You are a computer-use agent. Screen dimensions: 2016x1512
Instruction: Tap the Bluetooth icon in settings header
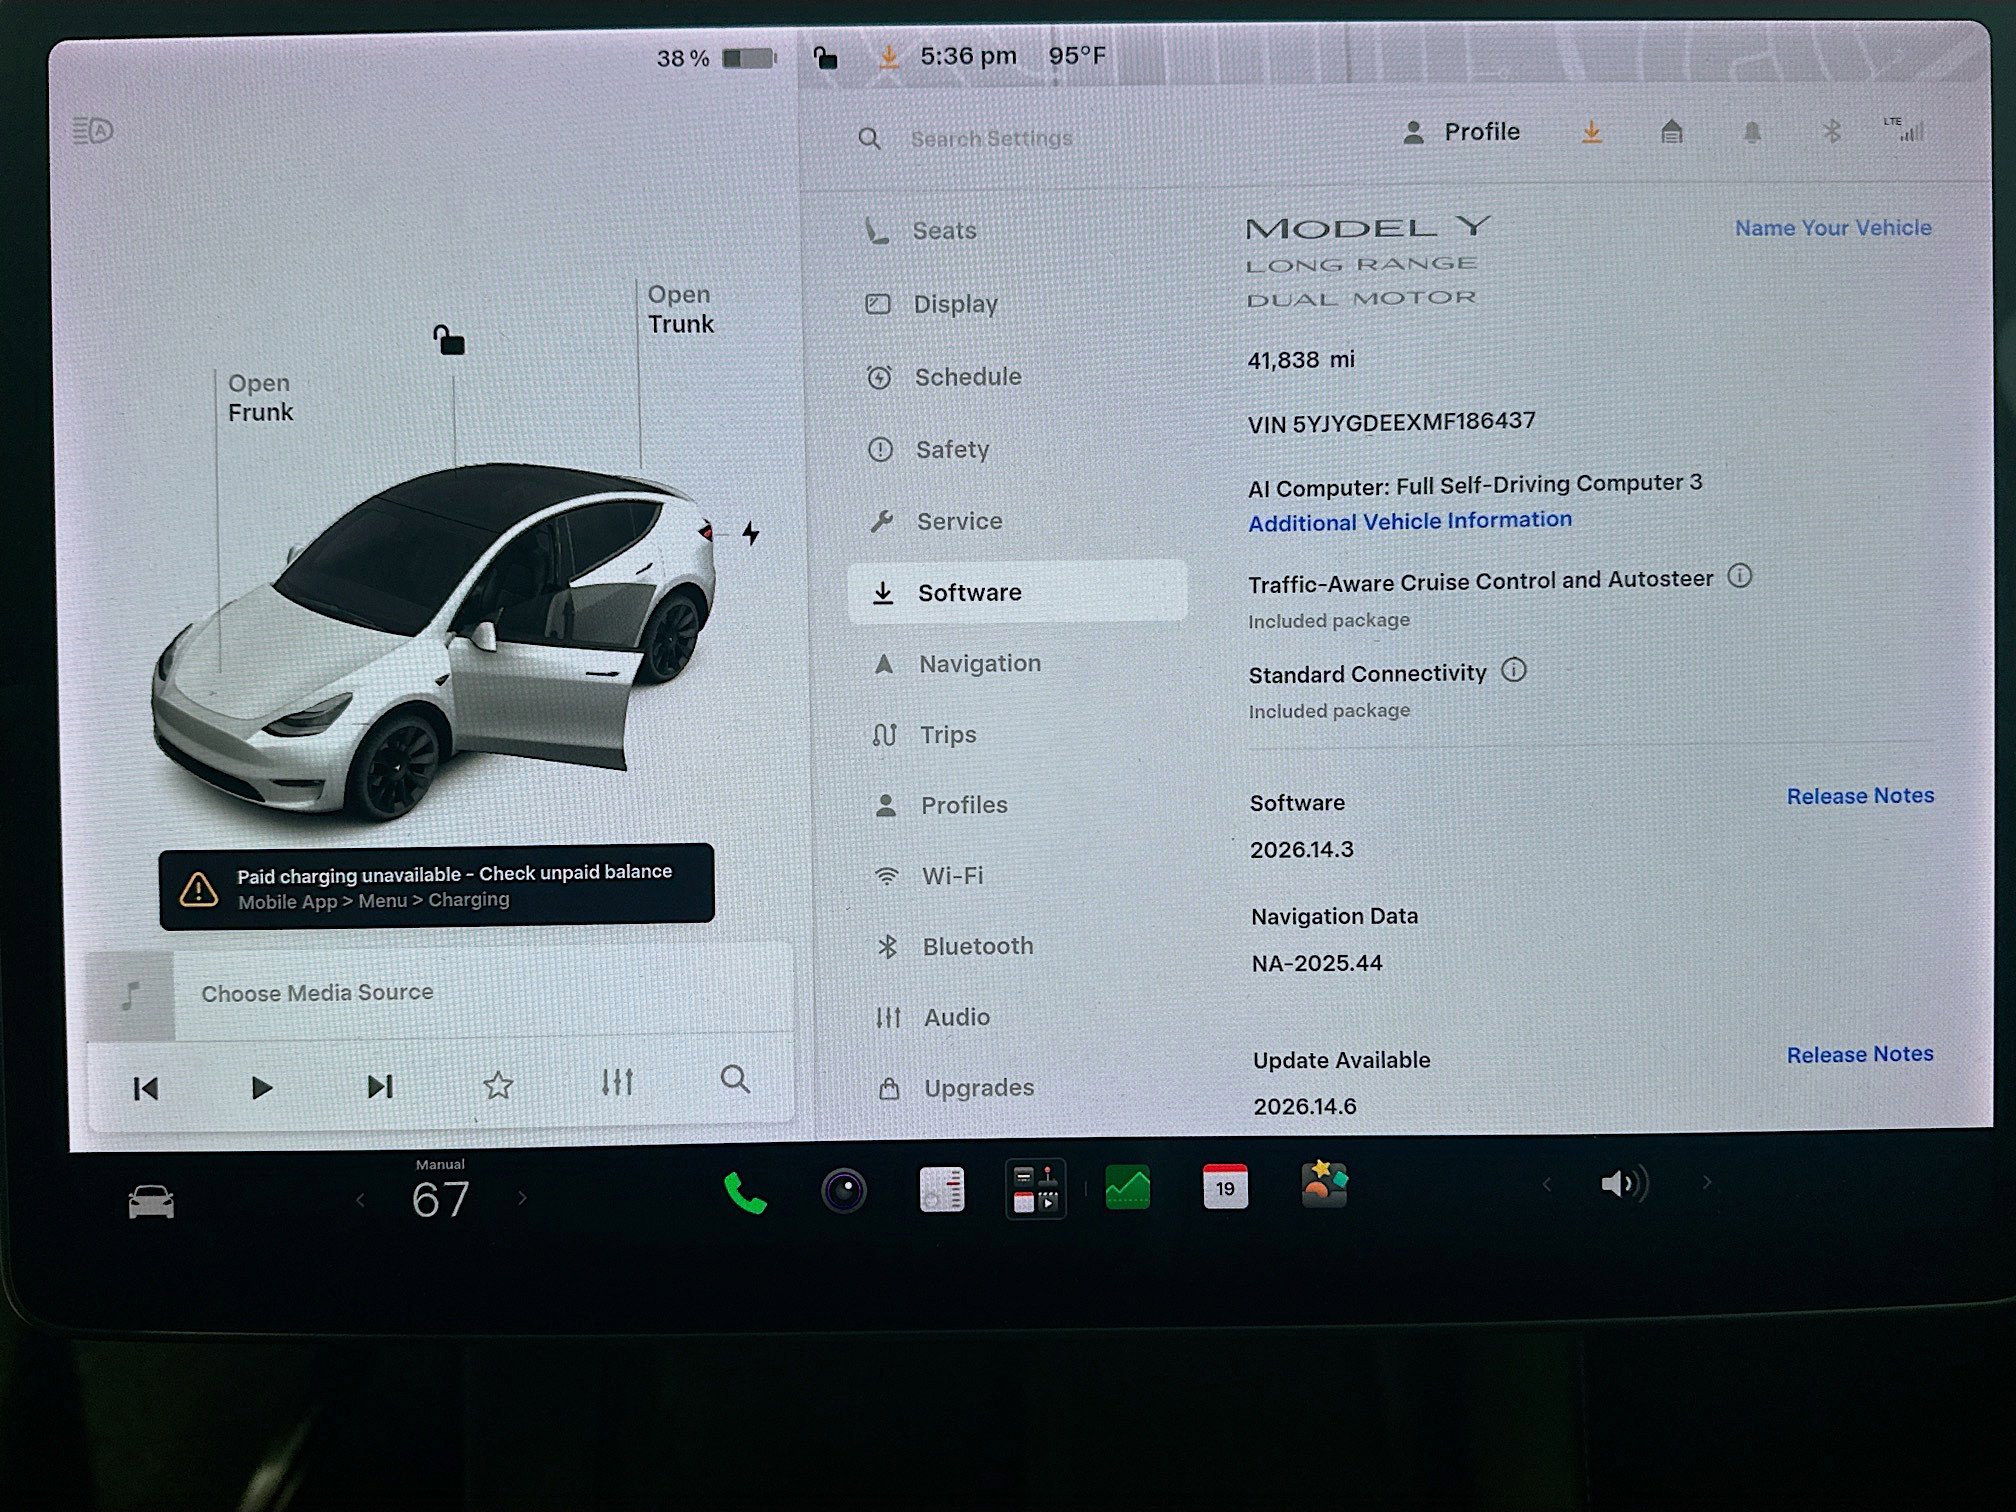[x=1831, y=131]
